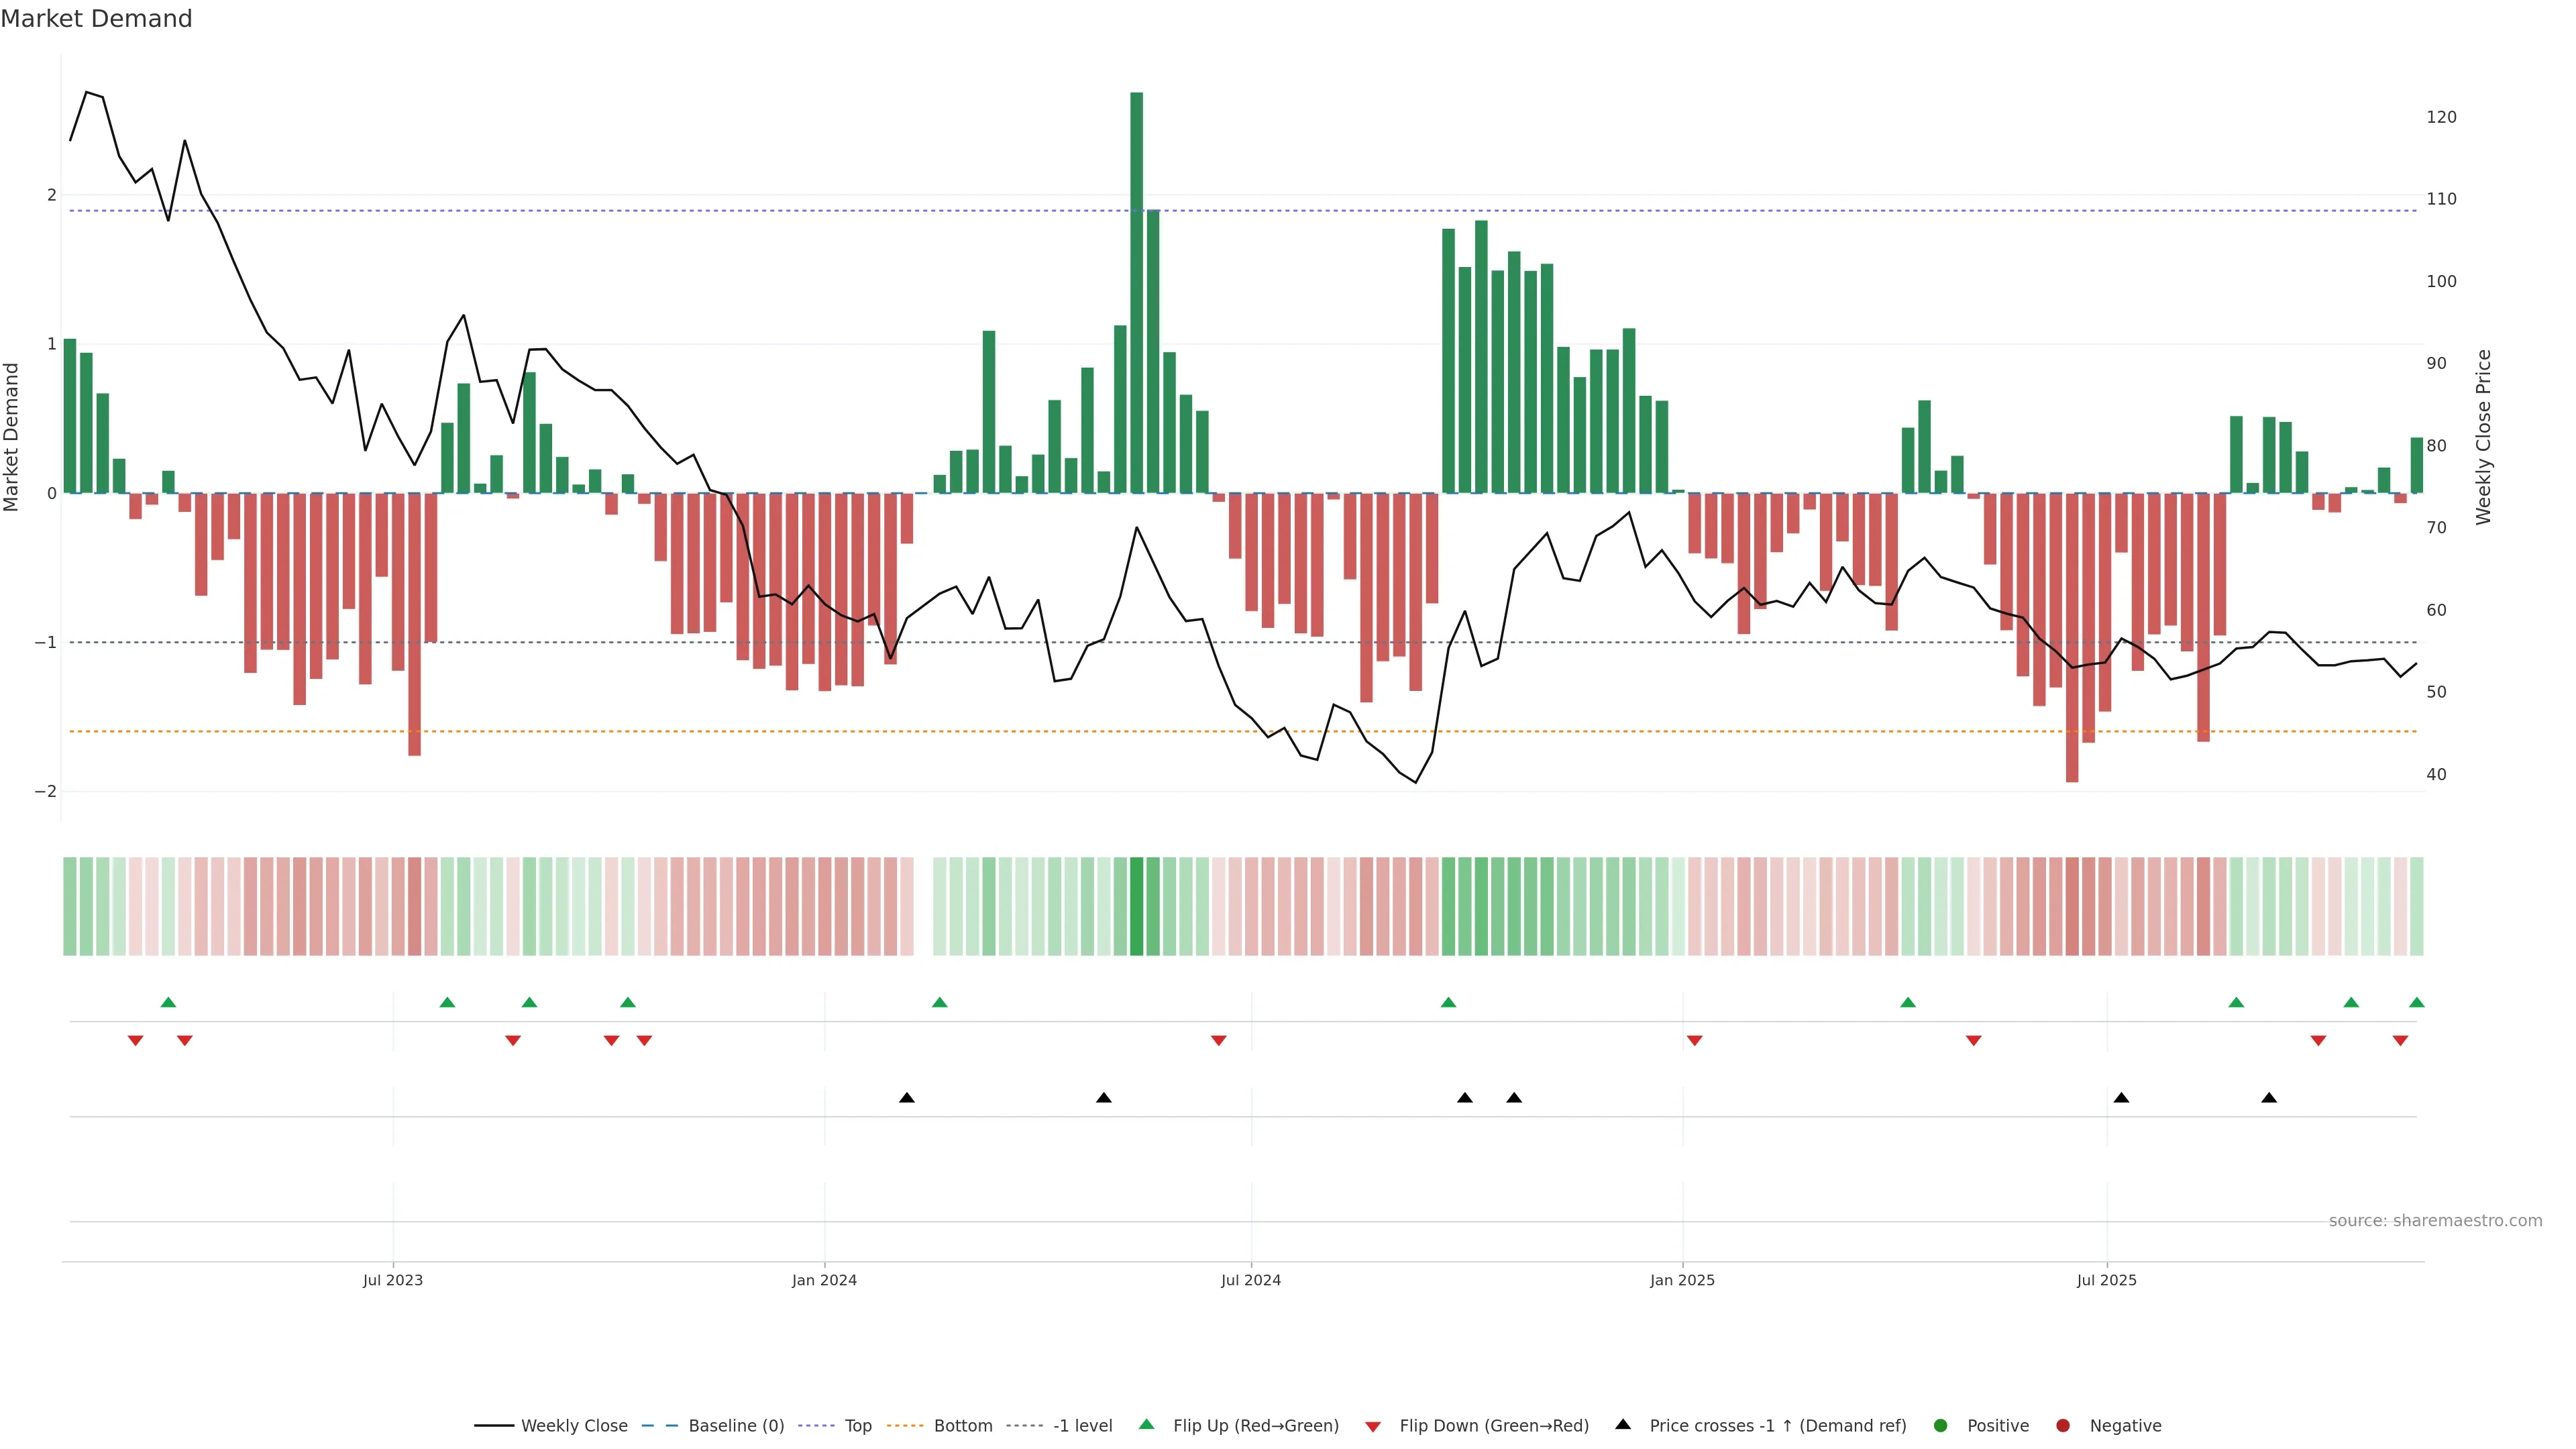This screenshot has height=1449, width=2576.
Task: Click Price crosses -1 black triangle legend
Action: (1623, 1425)
